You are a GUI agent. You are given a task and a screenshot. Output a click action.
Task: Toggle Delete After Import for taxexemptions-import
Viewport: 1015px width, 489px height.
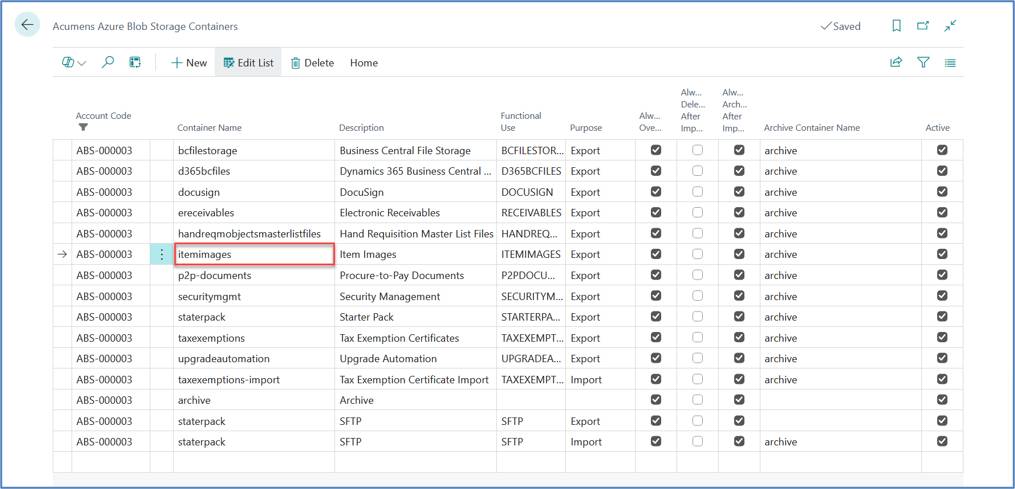(697, 380)
